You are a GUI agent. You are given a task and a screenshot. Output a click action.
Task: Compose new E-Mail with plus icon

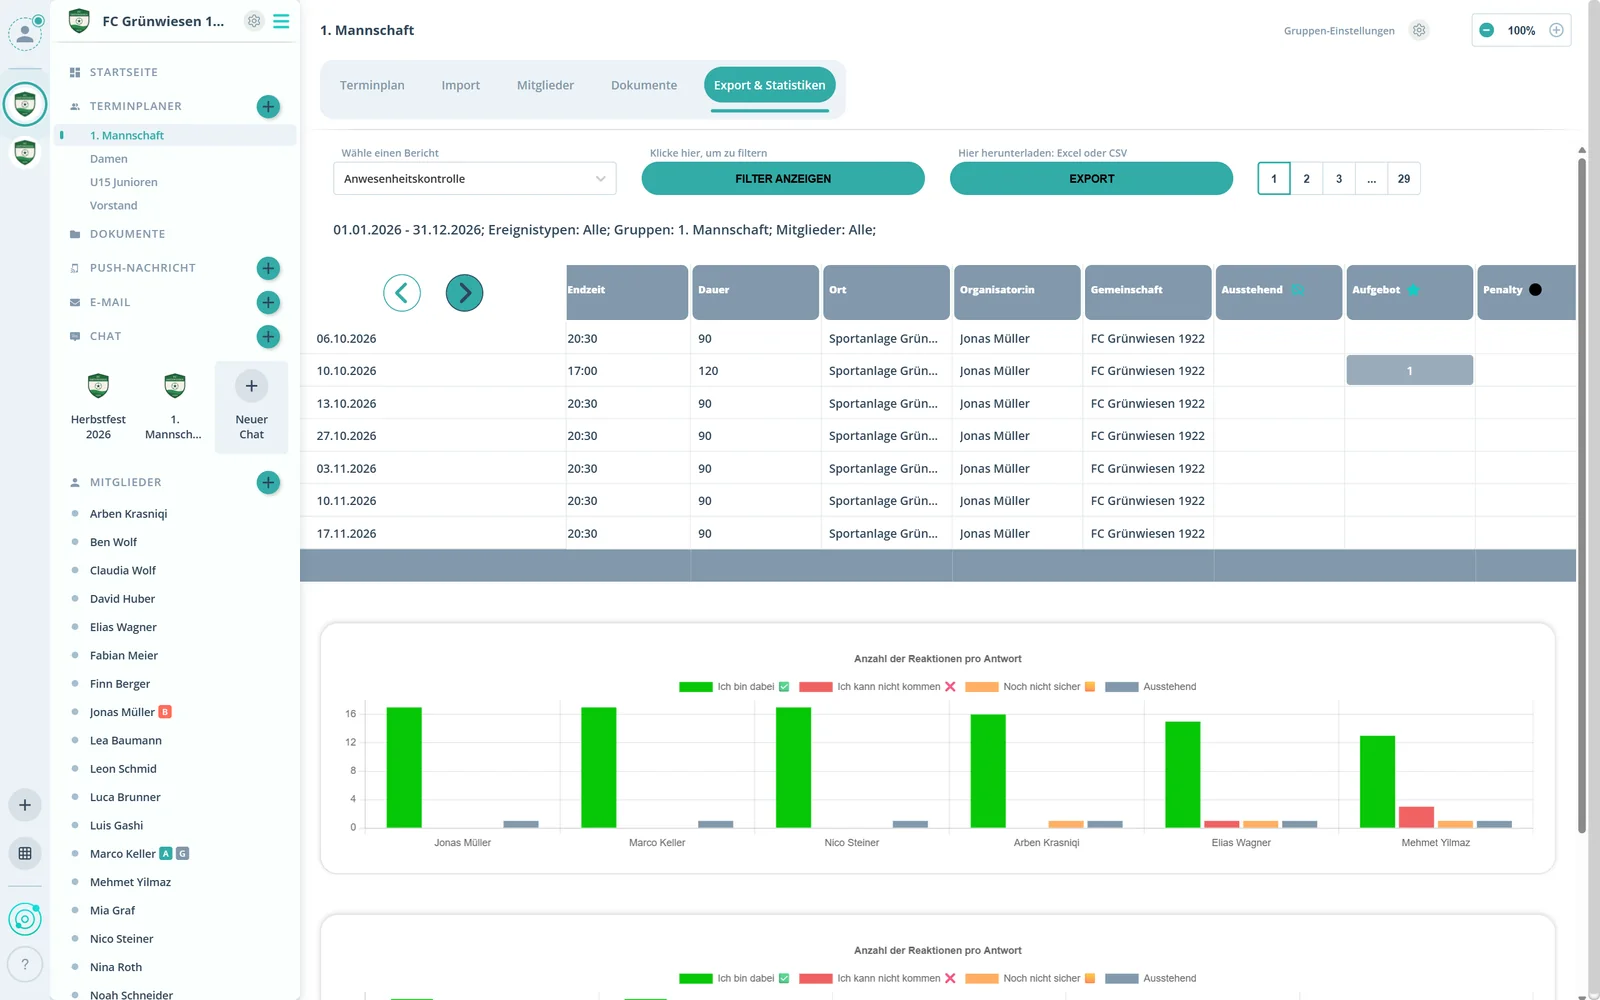tap(268, 302)
